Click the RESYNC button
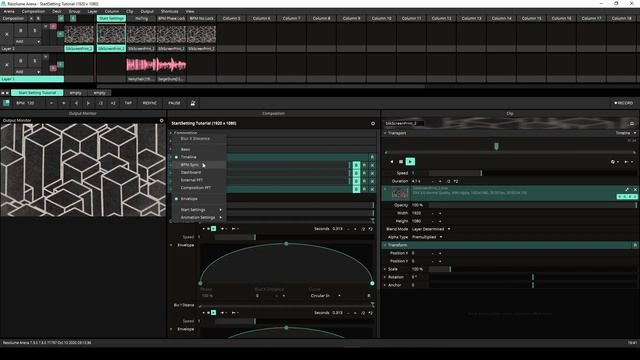This screenshot has width=640, height=360. tap(150, 103)
